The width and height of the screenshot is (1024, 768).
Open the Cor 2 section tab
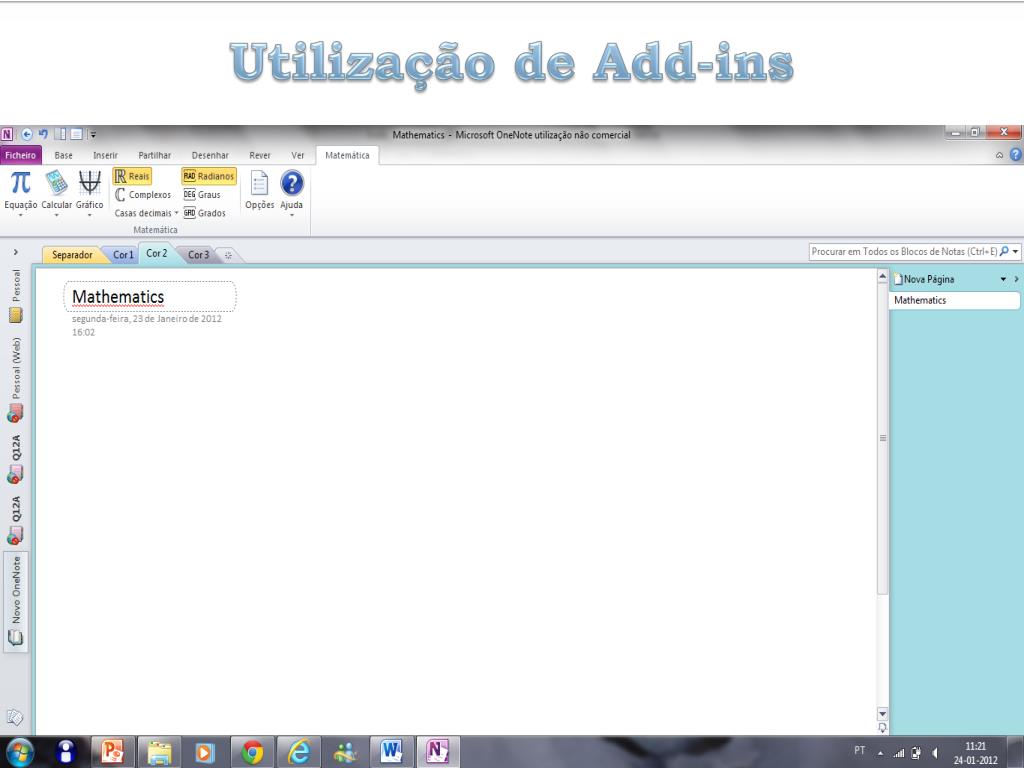pos(157,253)
